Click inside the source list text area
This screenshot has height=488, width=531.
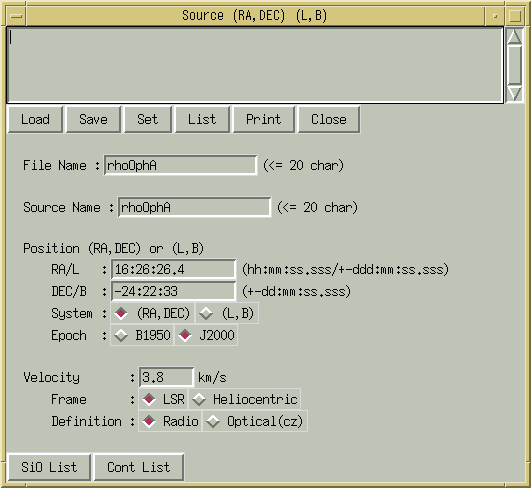[255, 65]
